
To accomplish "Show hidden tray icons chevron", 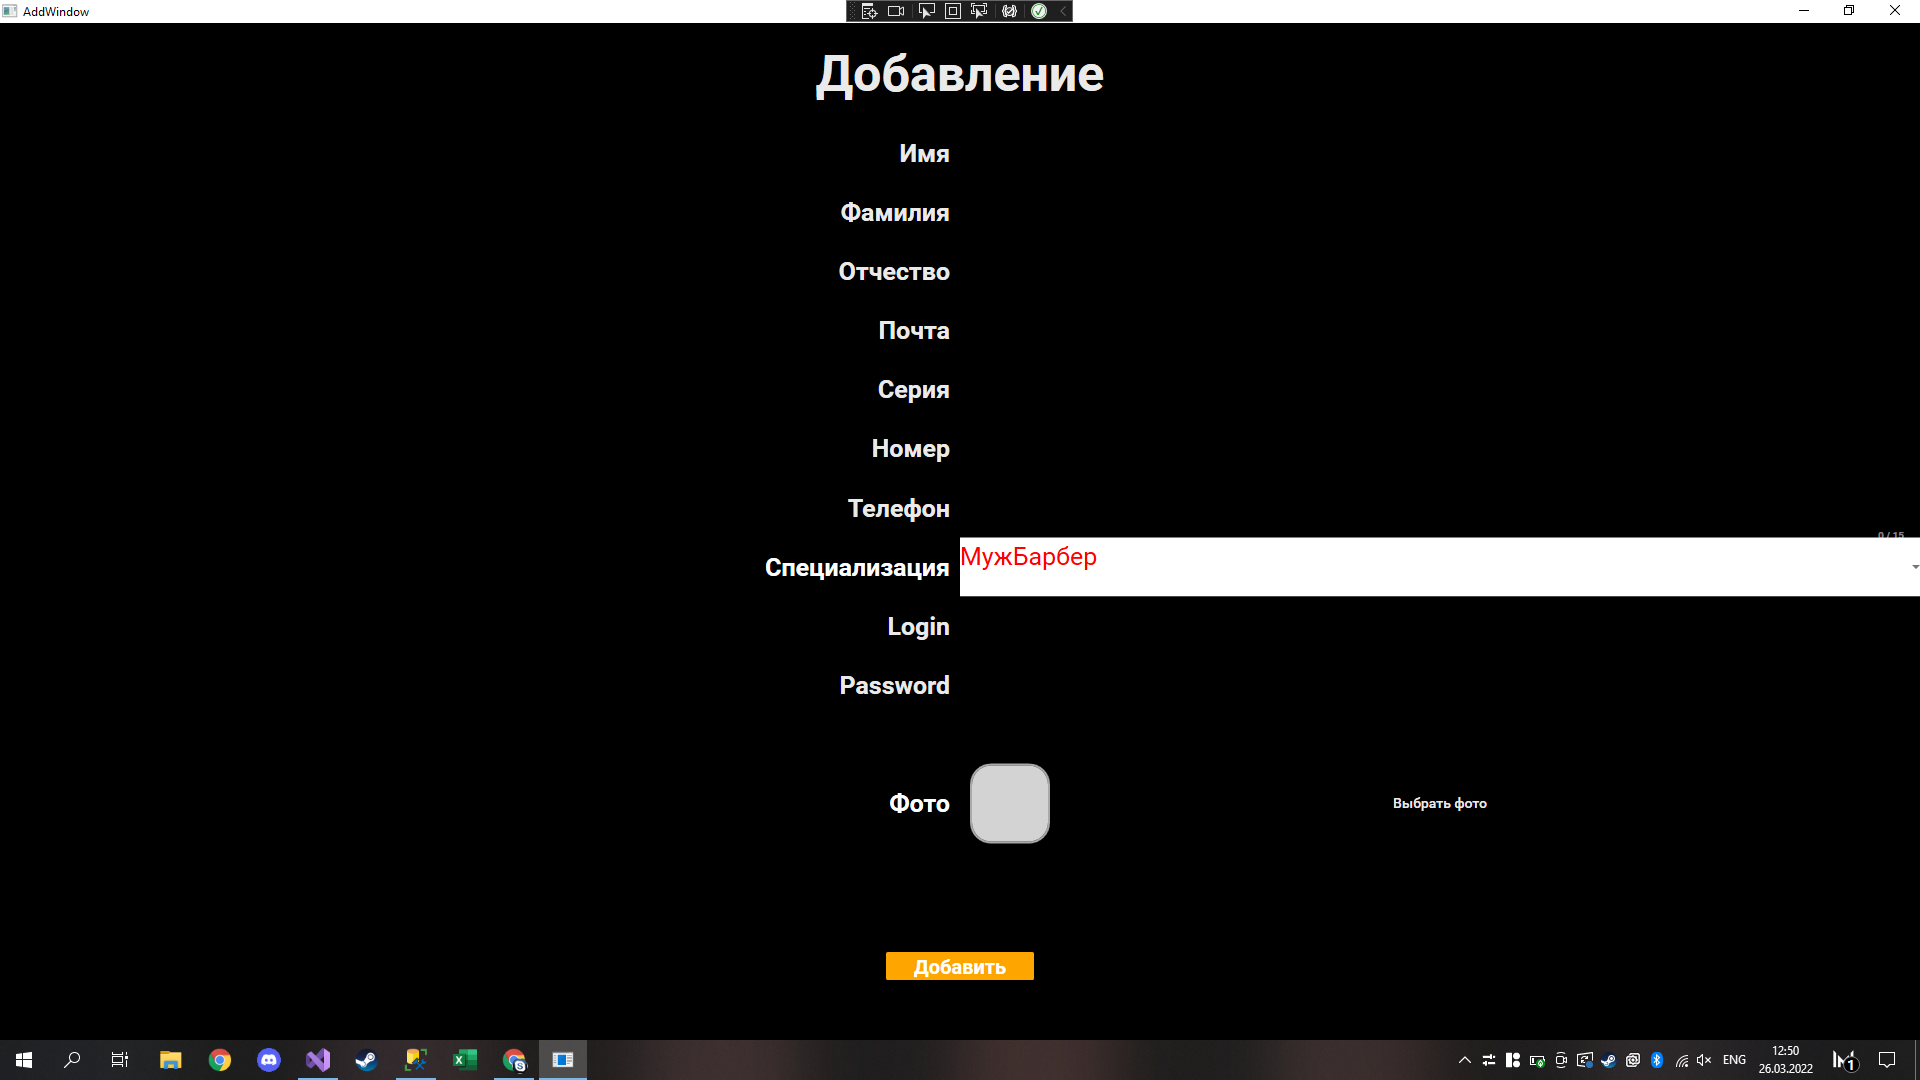I will point(1464,1060).
